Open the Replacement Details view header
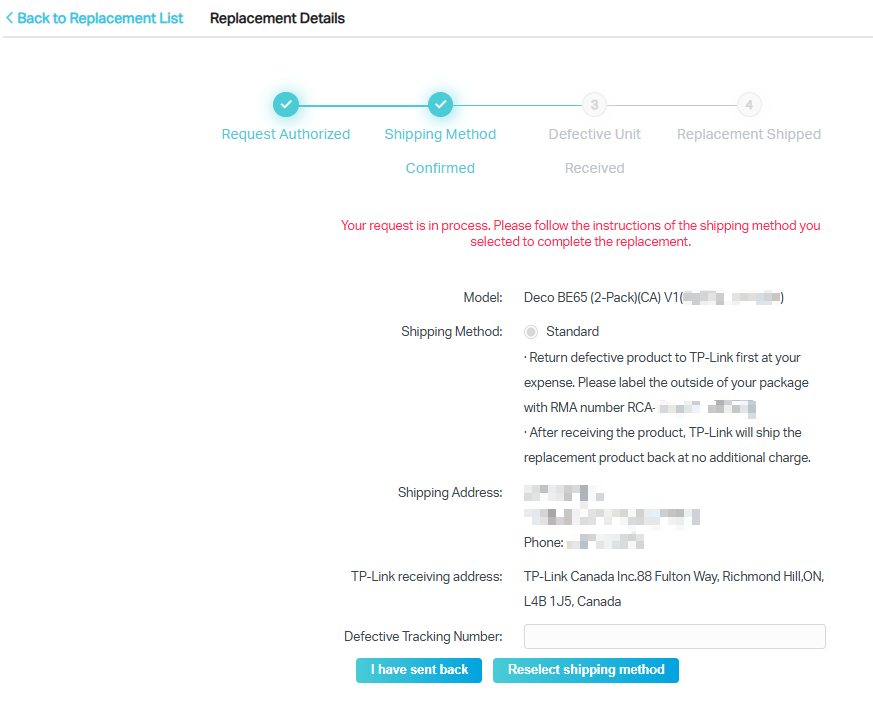The width and height of the screenshot is (873, 702). (277, 18)
